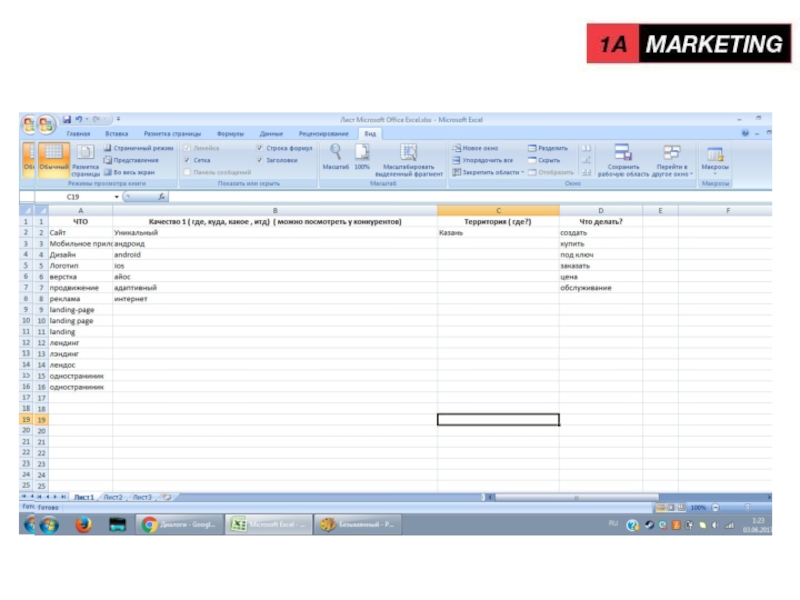
Task: Switch to Разметка страницы view mode
Action: 85,160
